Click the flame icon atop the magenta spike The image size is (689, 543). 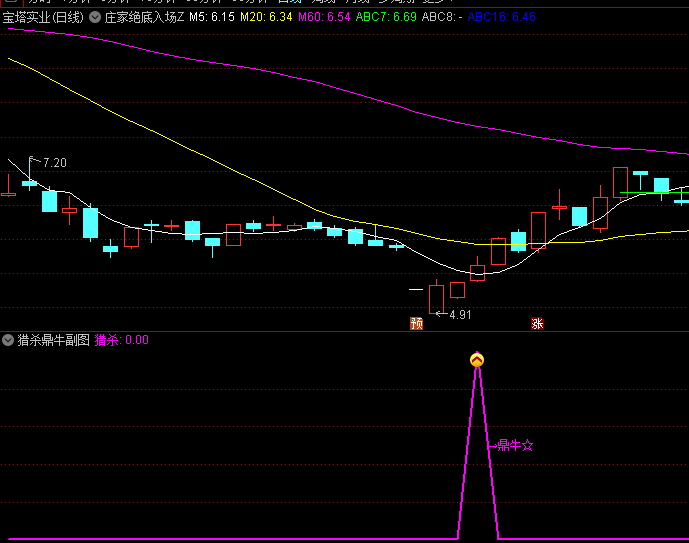click(x=477, y=359)
